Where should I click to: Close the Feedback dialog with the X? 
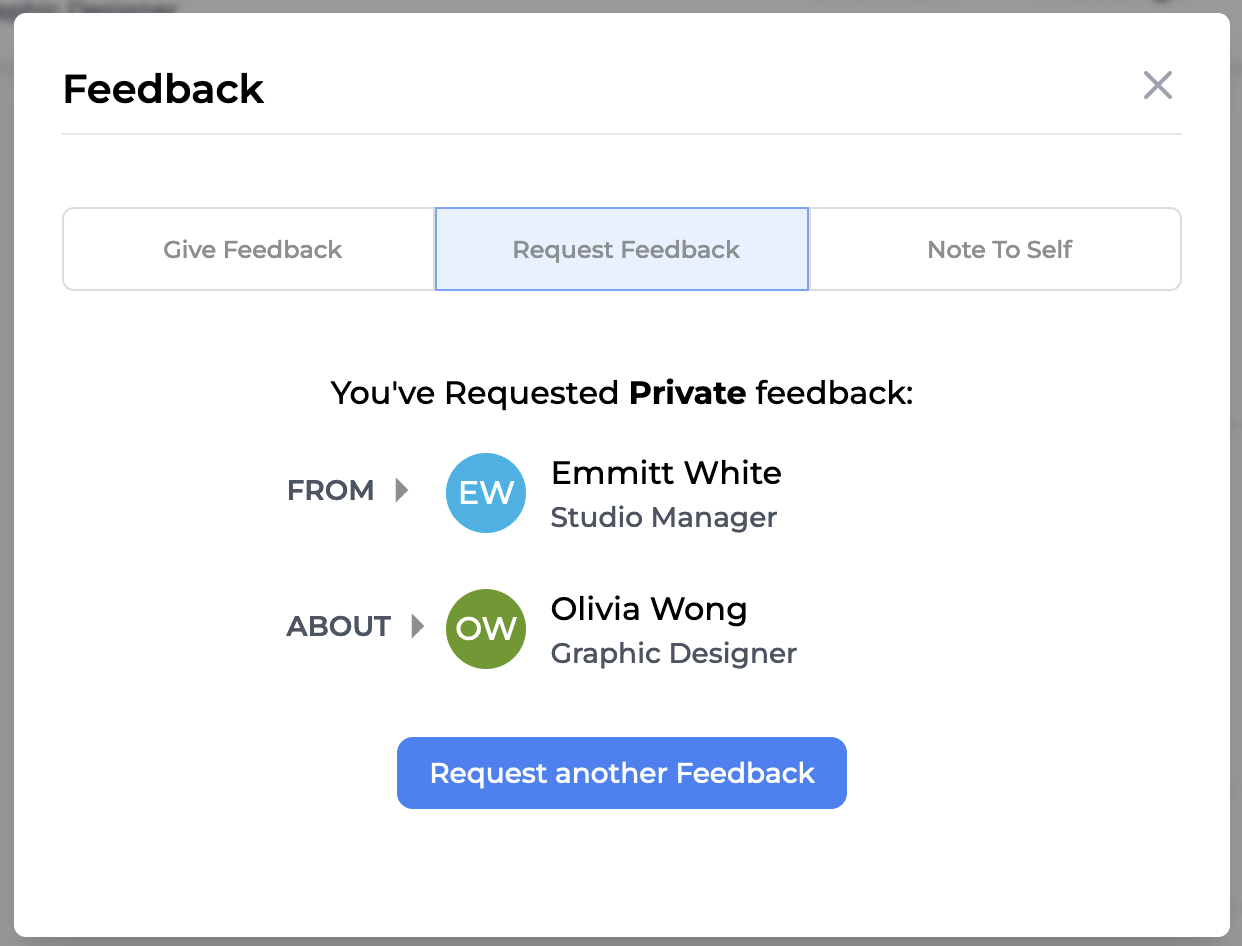1157,85
